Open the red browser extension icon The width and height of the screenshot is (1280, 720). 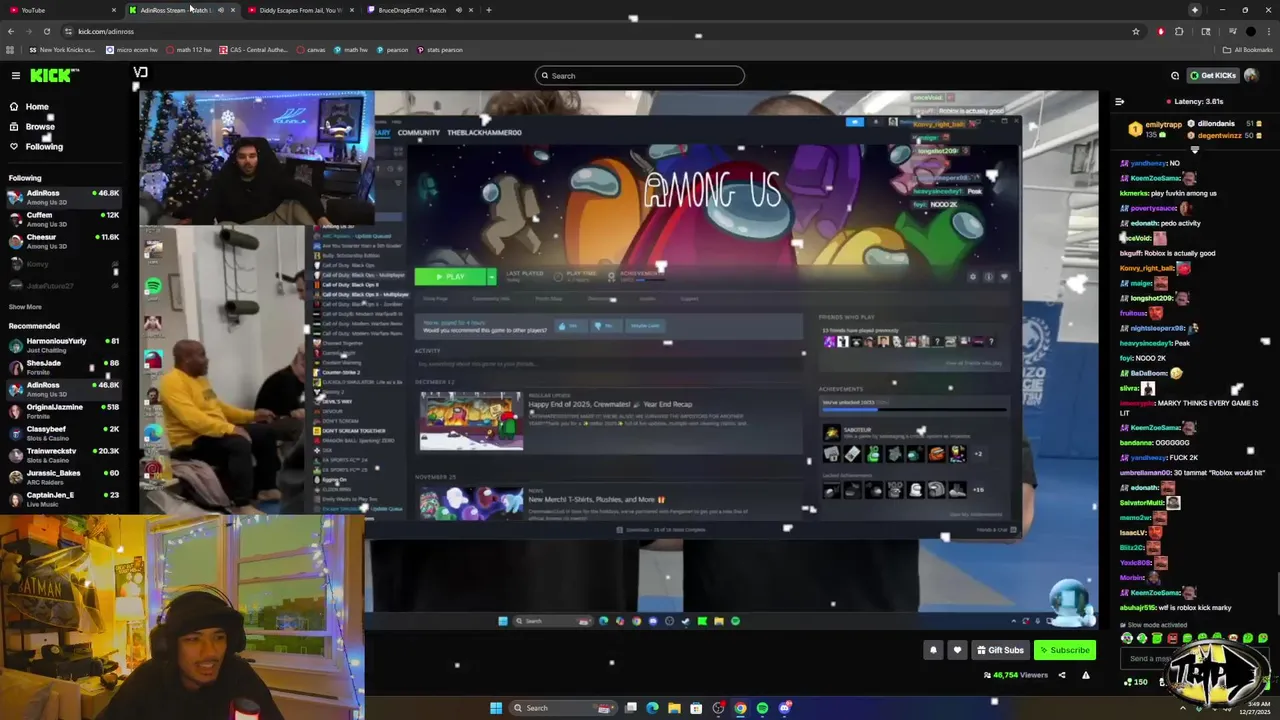pos(1160,31)
